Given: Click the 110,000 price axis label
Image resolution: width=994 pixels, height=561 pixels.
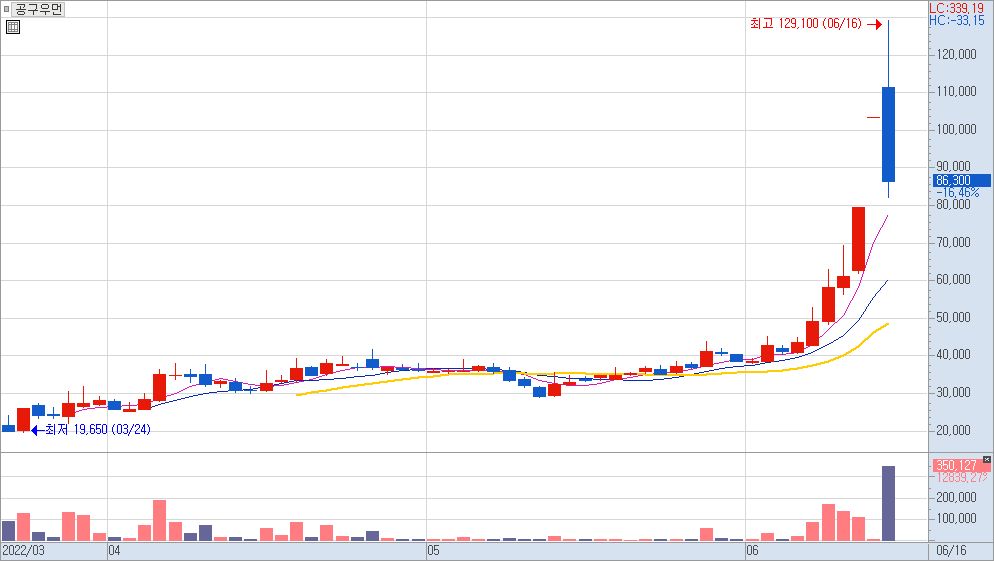Looking at the screenshot, I should click(x=956, y=92).
